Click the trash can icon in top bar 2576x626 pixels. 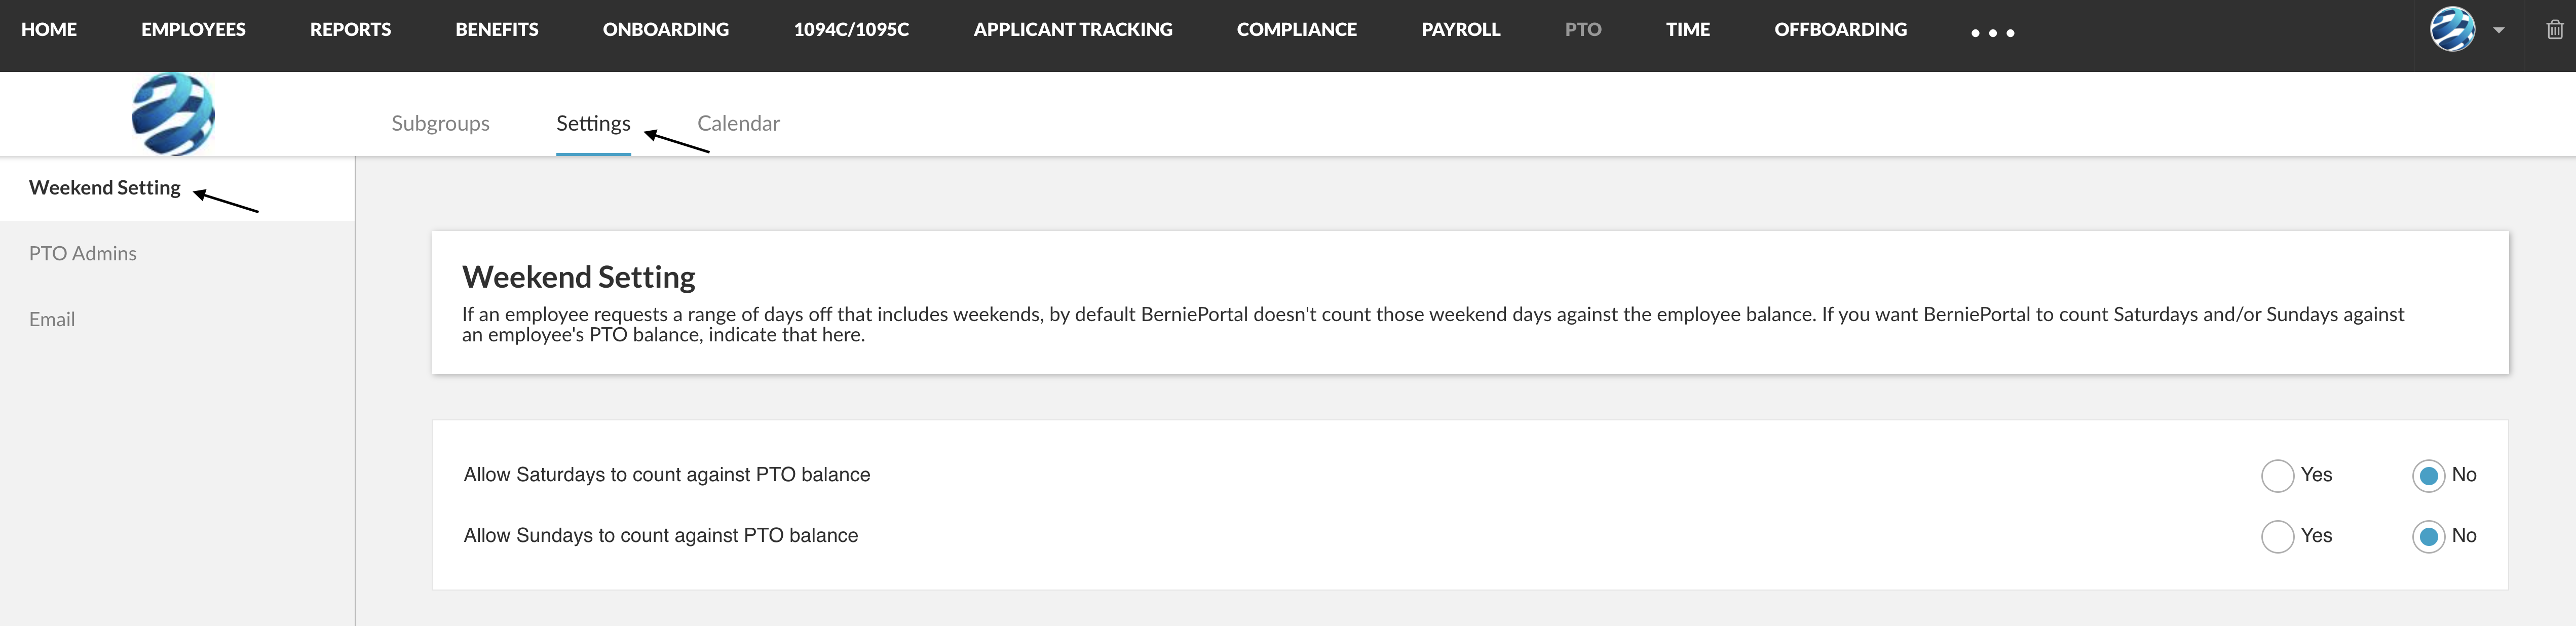click(2555, 30)
